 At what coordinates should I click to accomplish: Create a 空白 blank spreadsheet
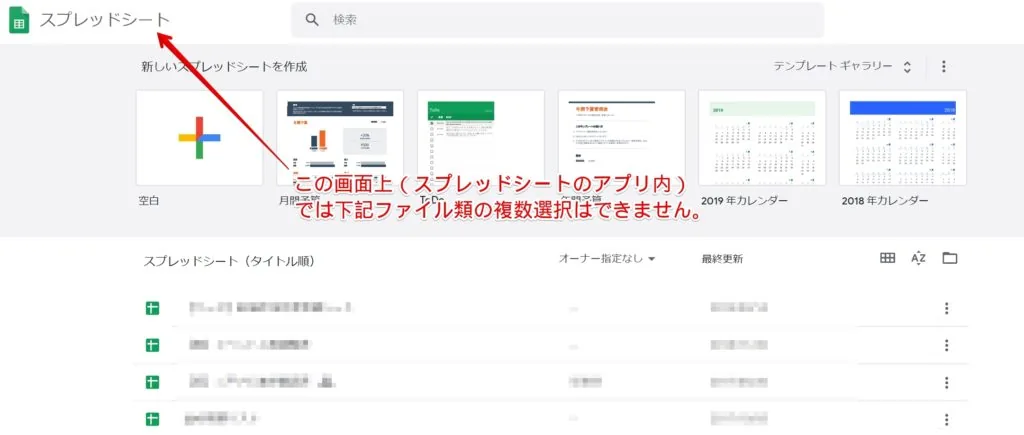click(199, 138)
